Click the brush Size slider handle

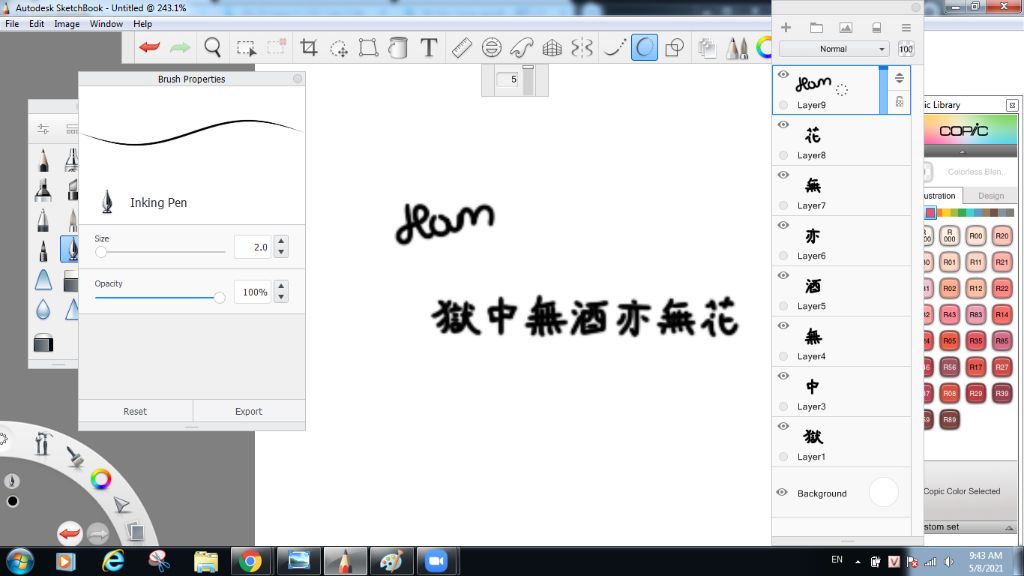[x=101, y=252]
